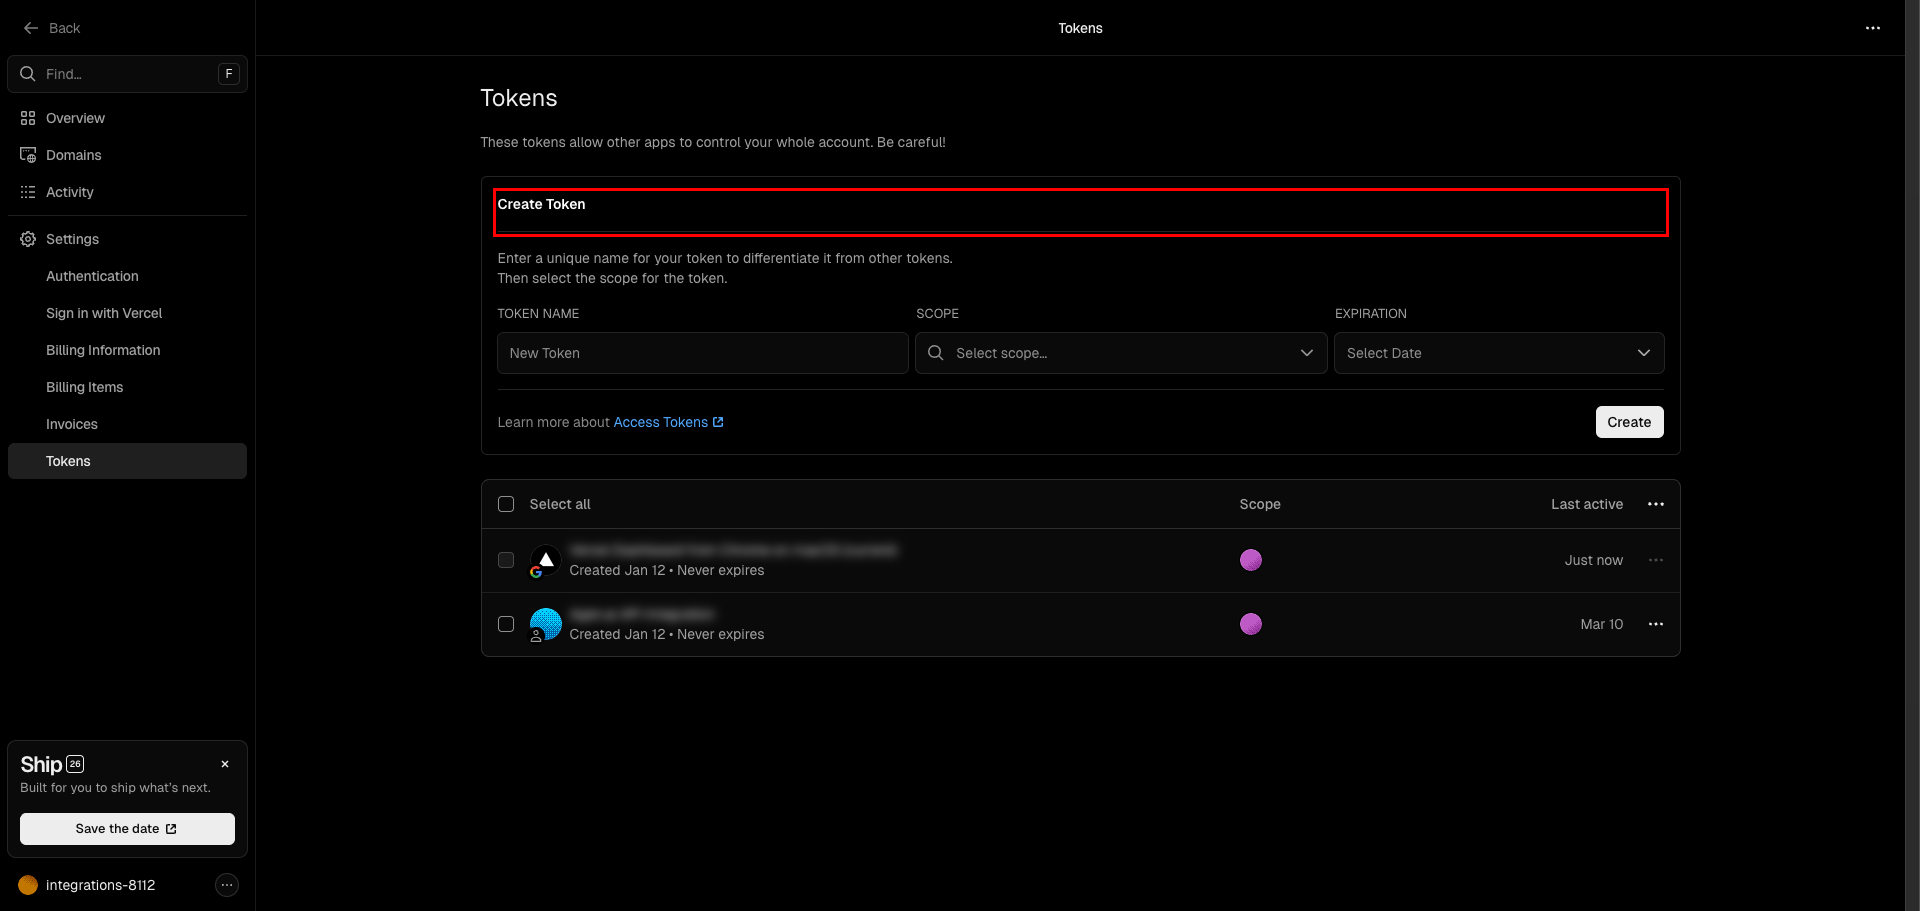Viewport: 1920px width, 911px height.
Task: Click the Domains icon in sidebar
Action: point(28,155)
